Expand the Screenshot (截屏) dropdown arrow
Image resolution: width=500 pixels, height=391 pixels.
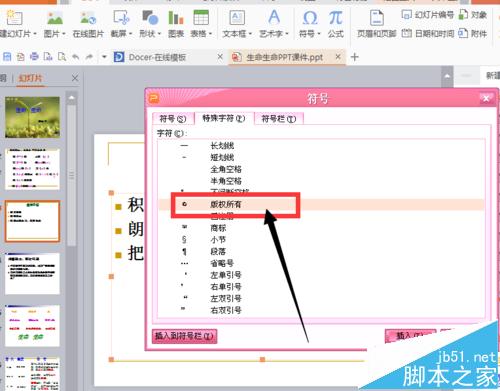click(130, 34)
